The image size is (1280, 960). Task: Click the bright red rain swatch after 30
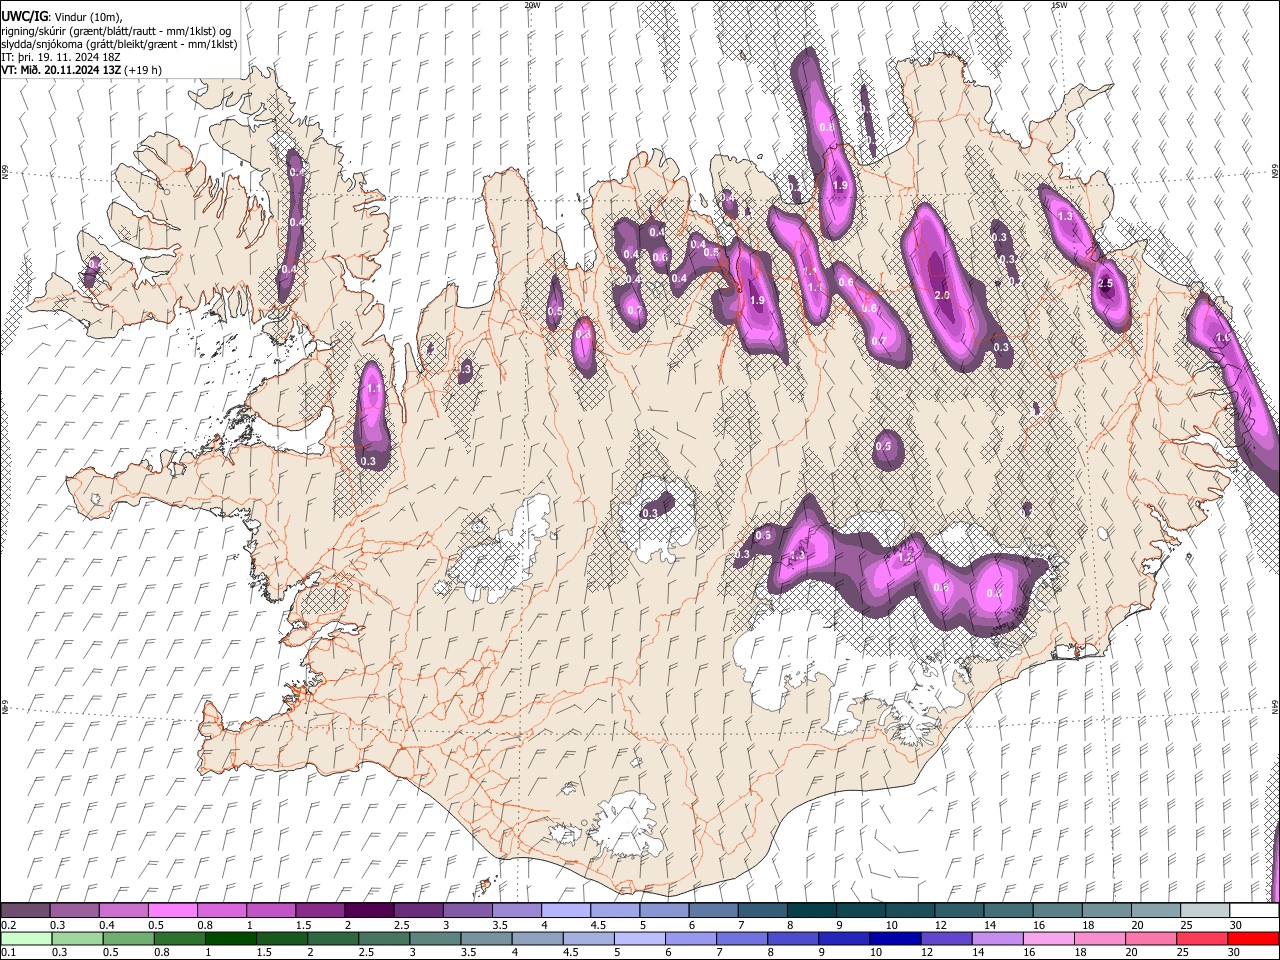(x=1253, y=938)
